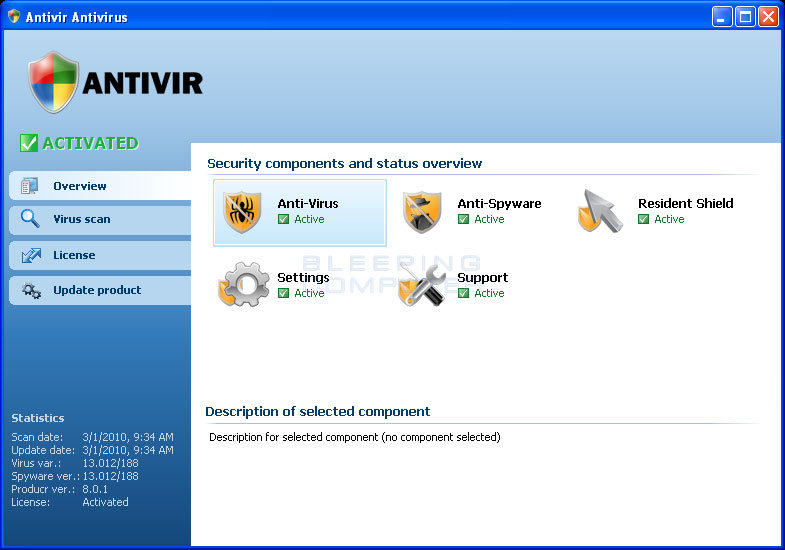Click the Anti-Spyware Active checkbox

[x=464, y=219]
